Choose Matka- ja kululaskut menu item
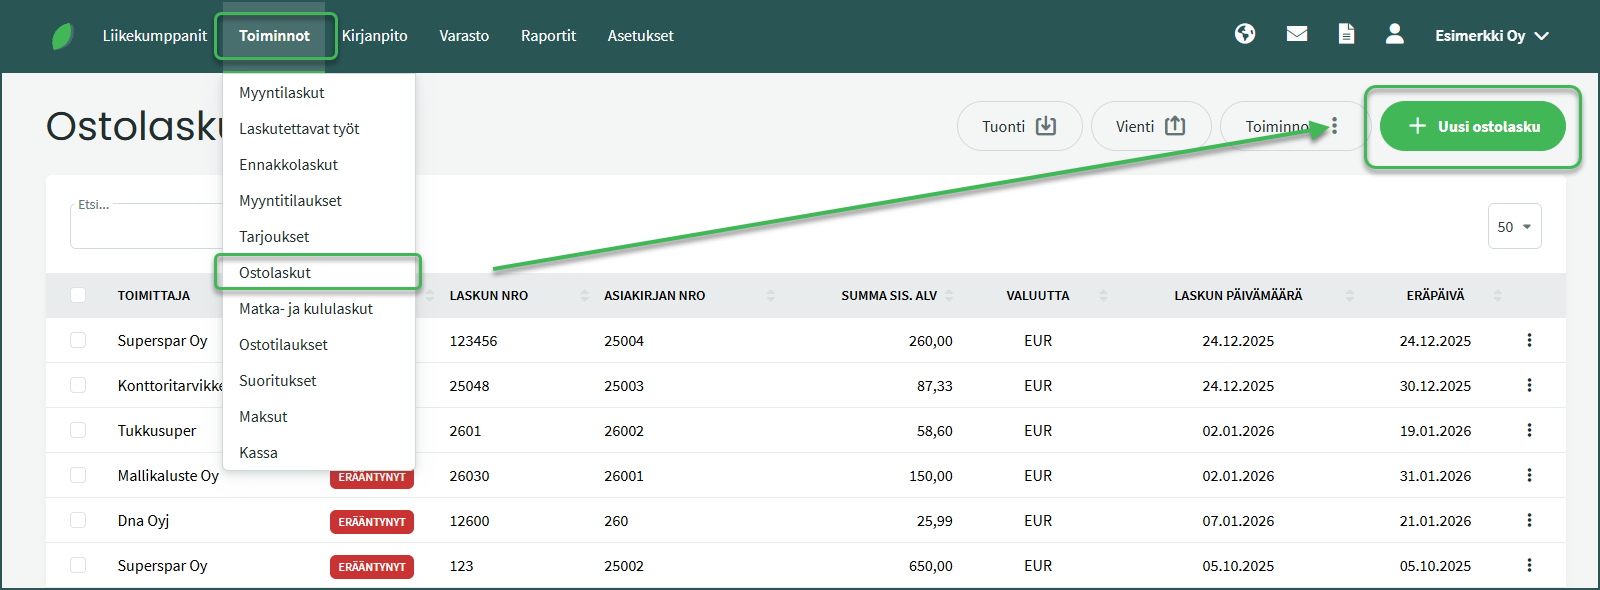Viewport: 1600px width, 590px height. click(306, 308)
